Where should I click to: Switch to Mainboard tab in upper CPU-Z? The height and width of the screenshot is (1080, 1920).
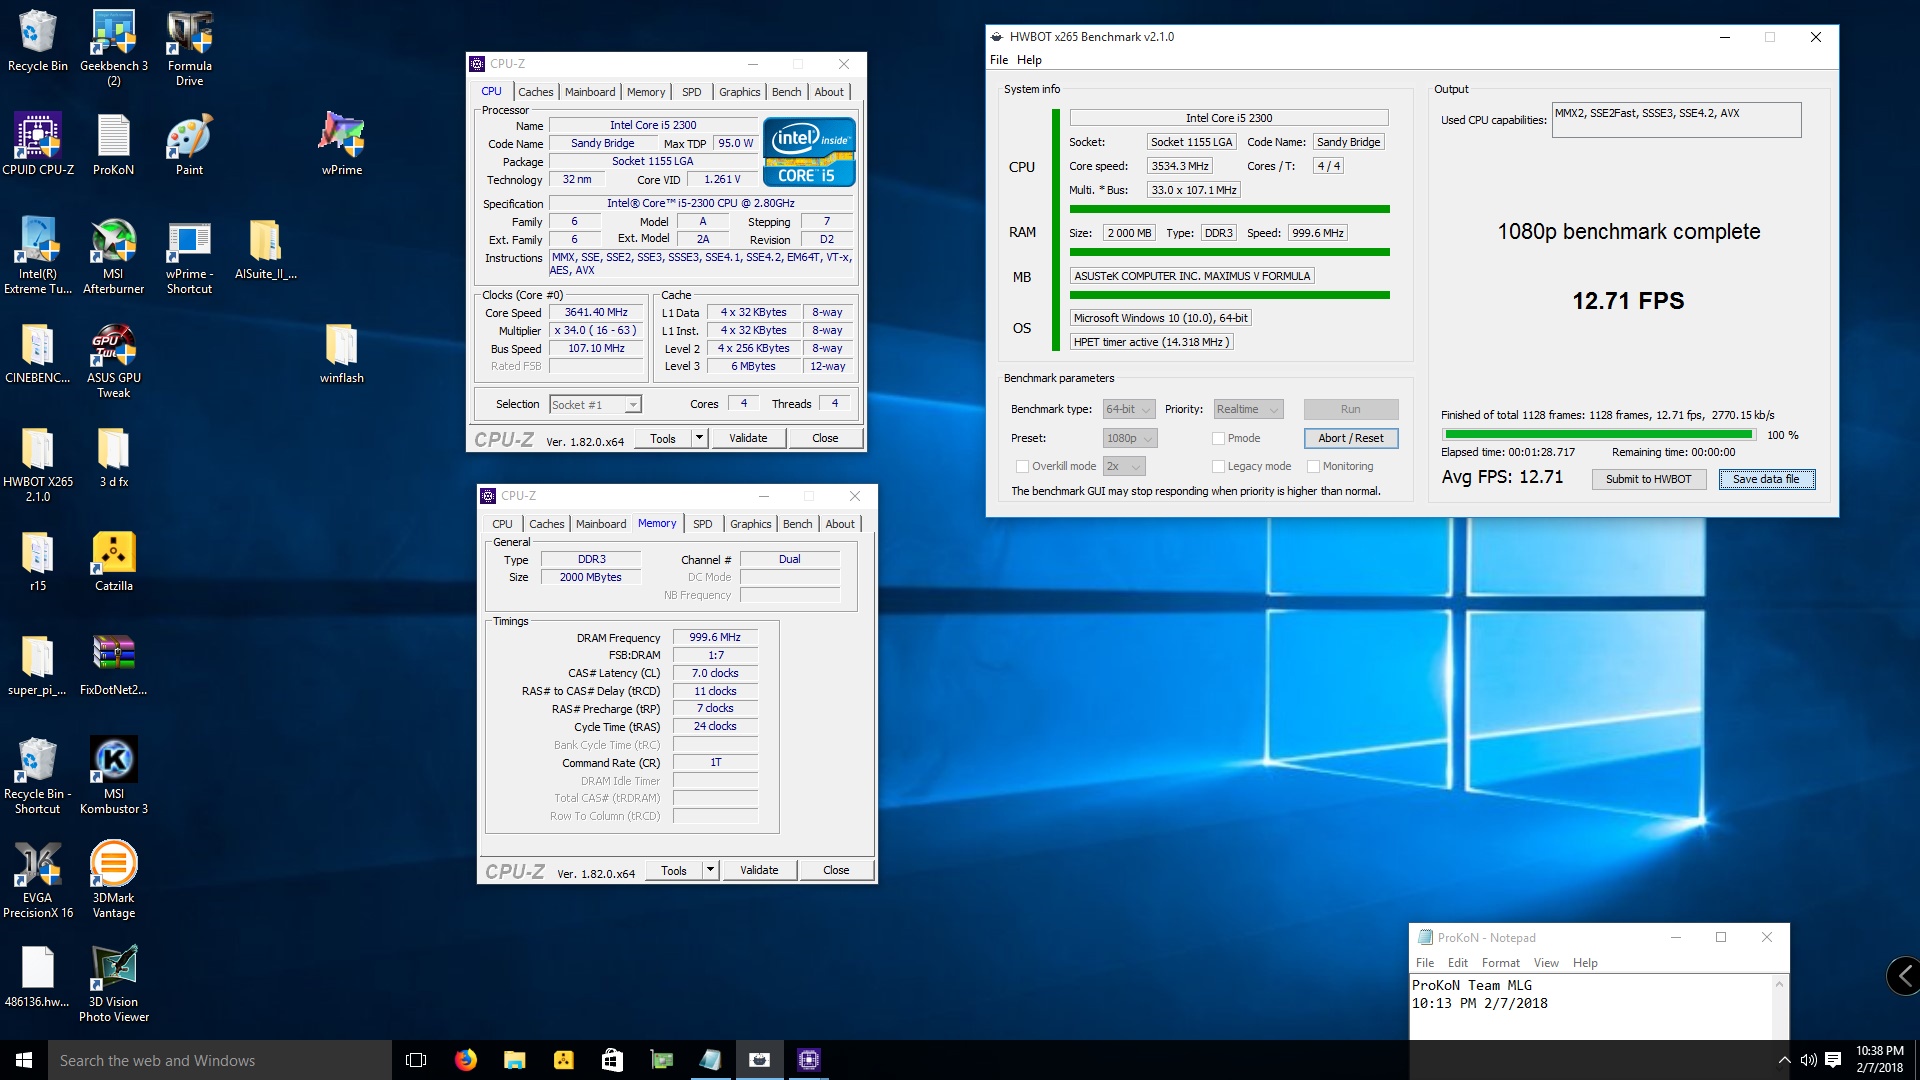(590, 92)
